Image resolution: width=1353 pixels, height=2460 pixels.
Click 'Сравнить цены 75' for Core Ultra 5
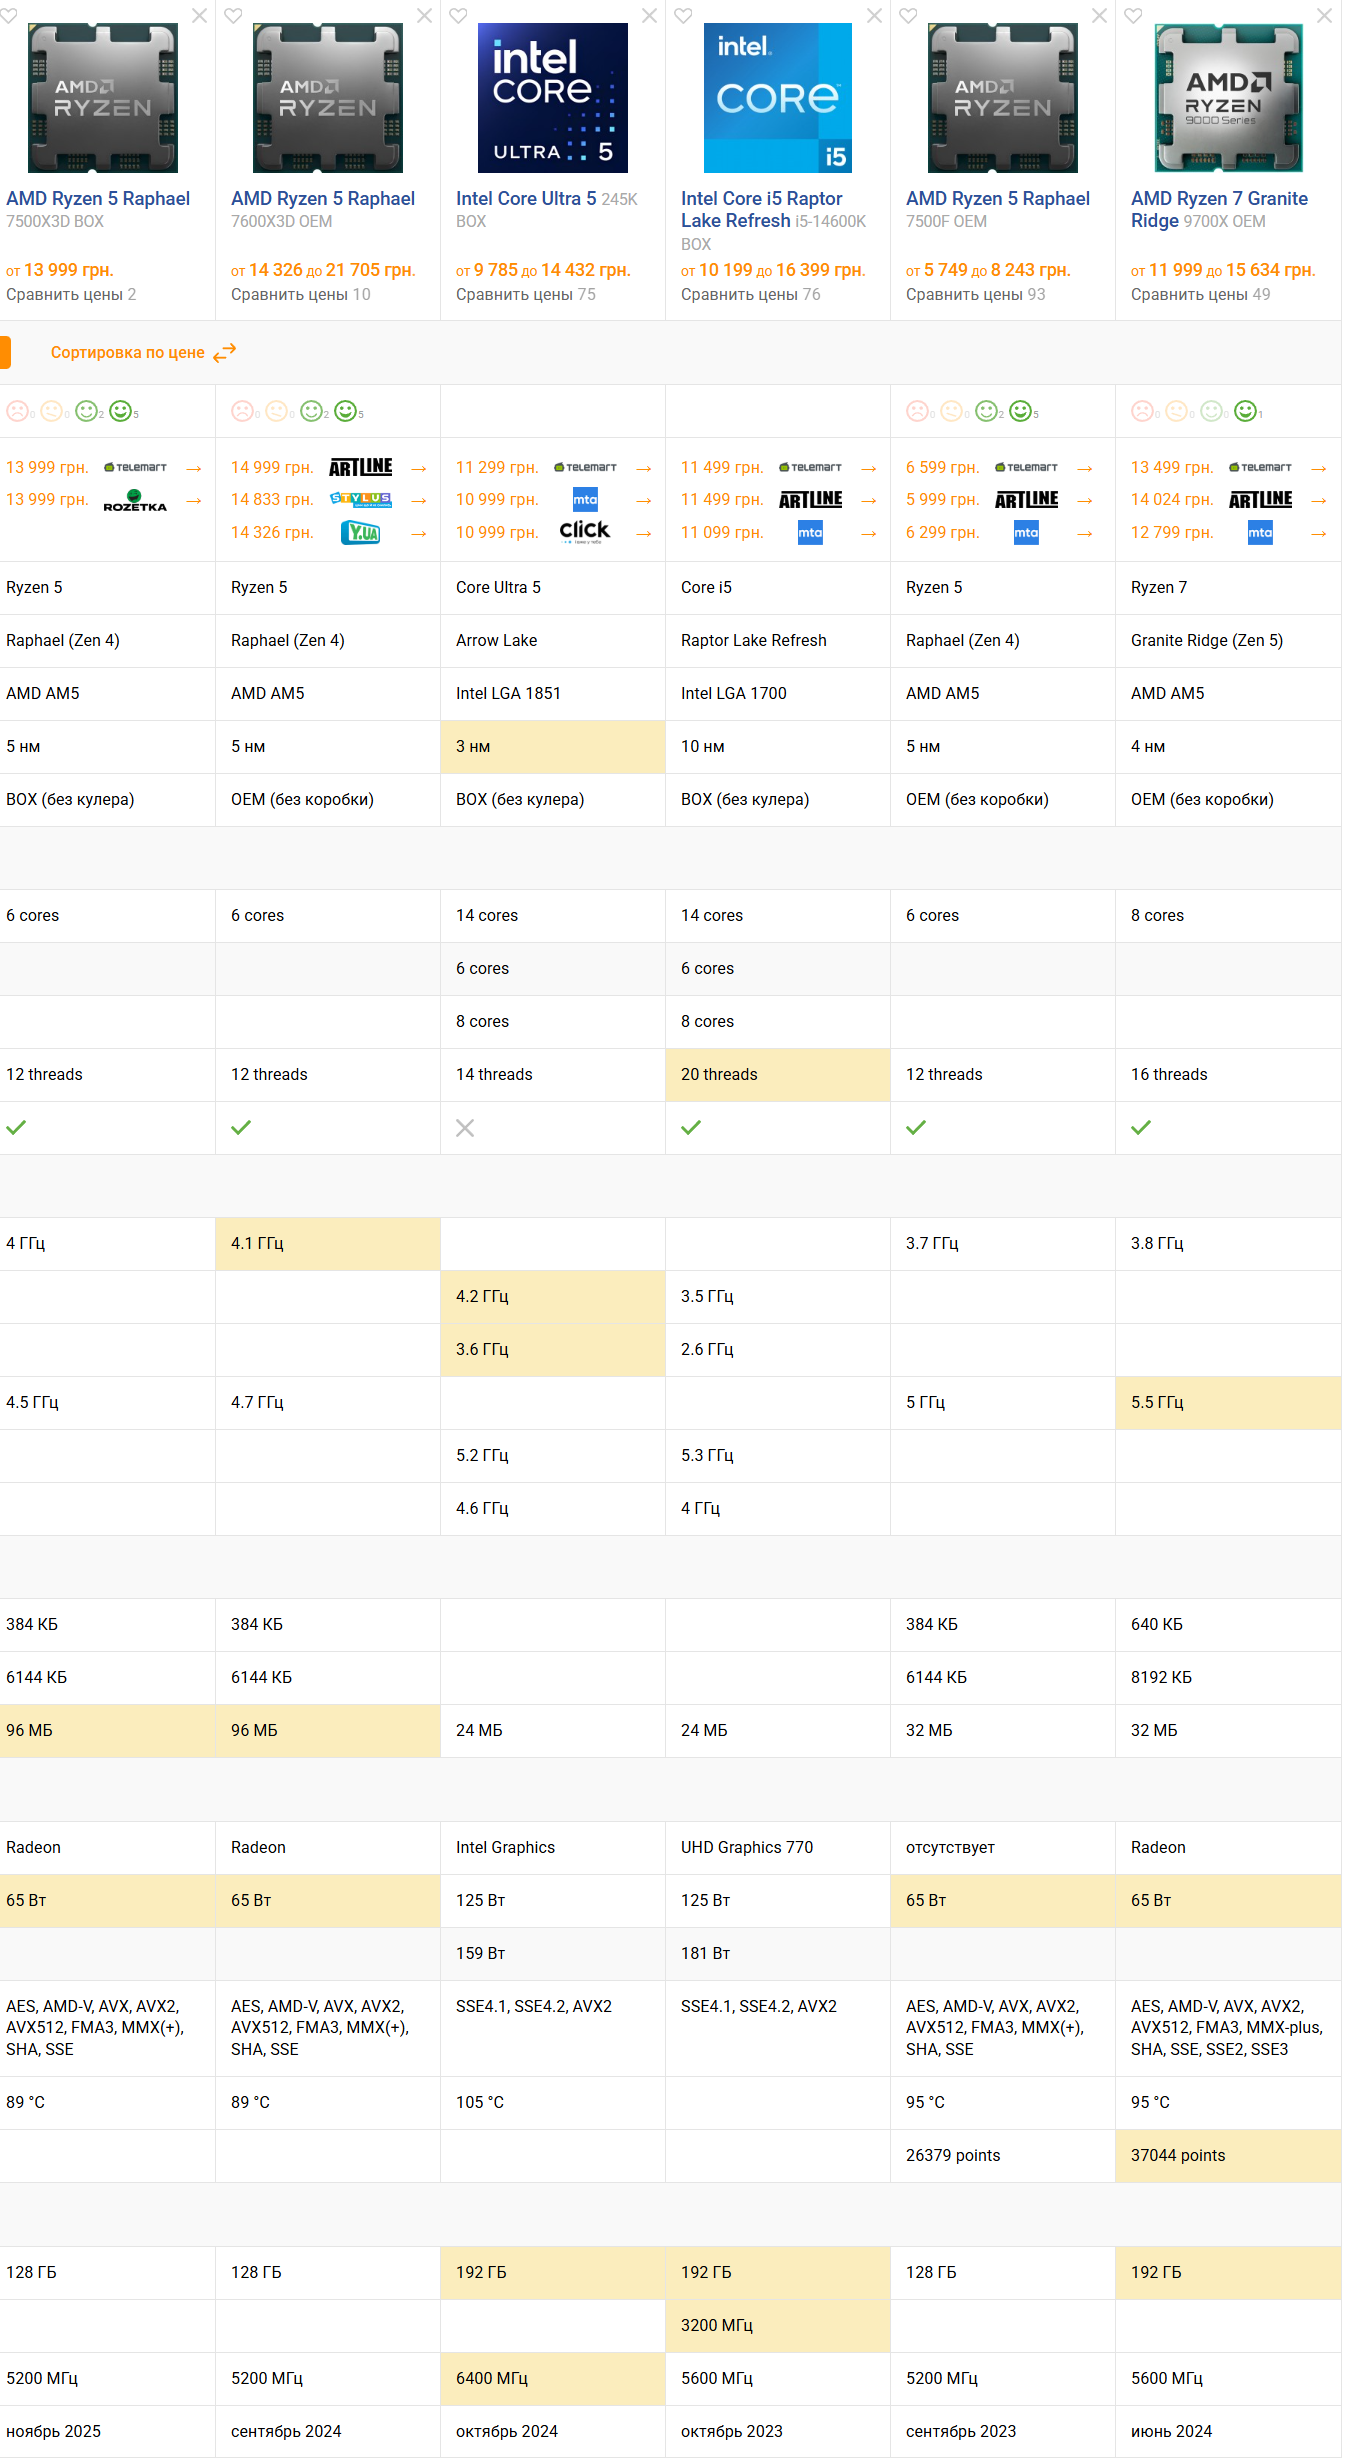pos(525,294)
